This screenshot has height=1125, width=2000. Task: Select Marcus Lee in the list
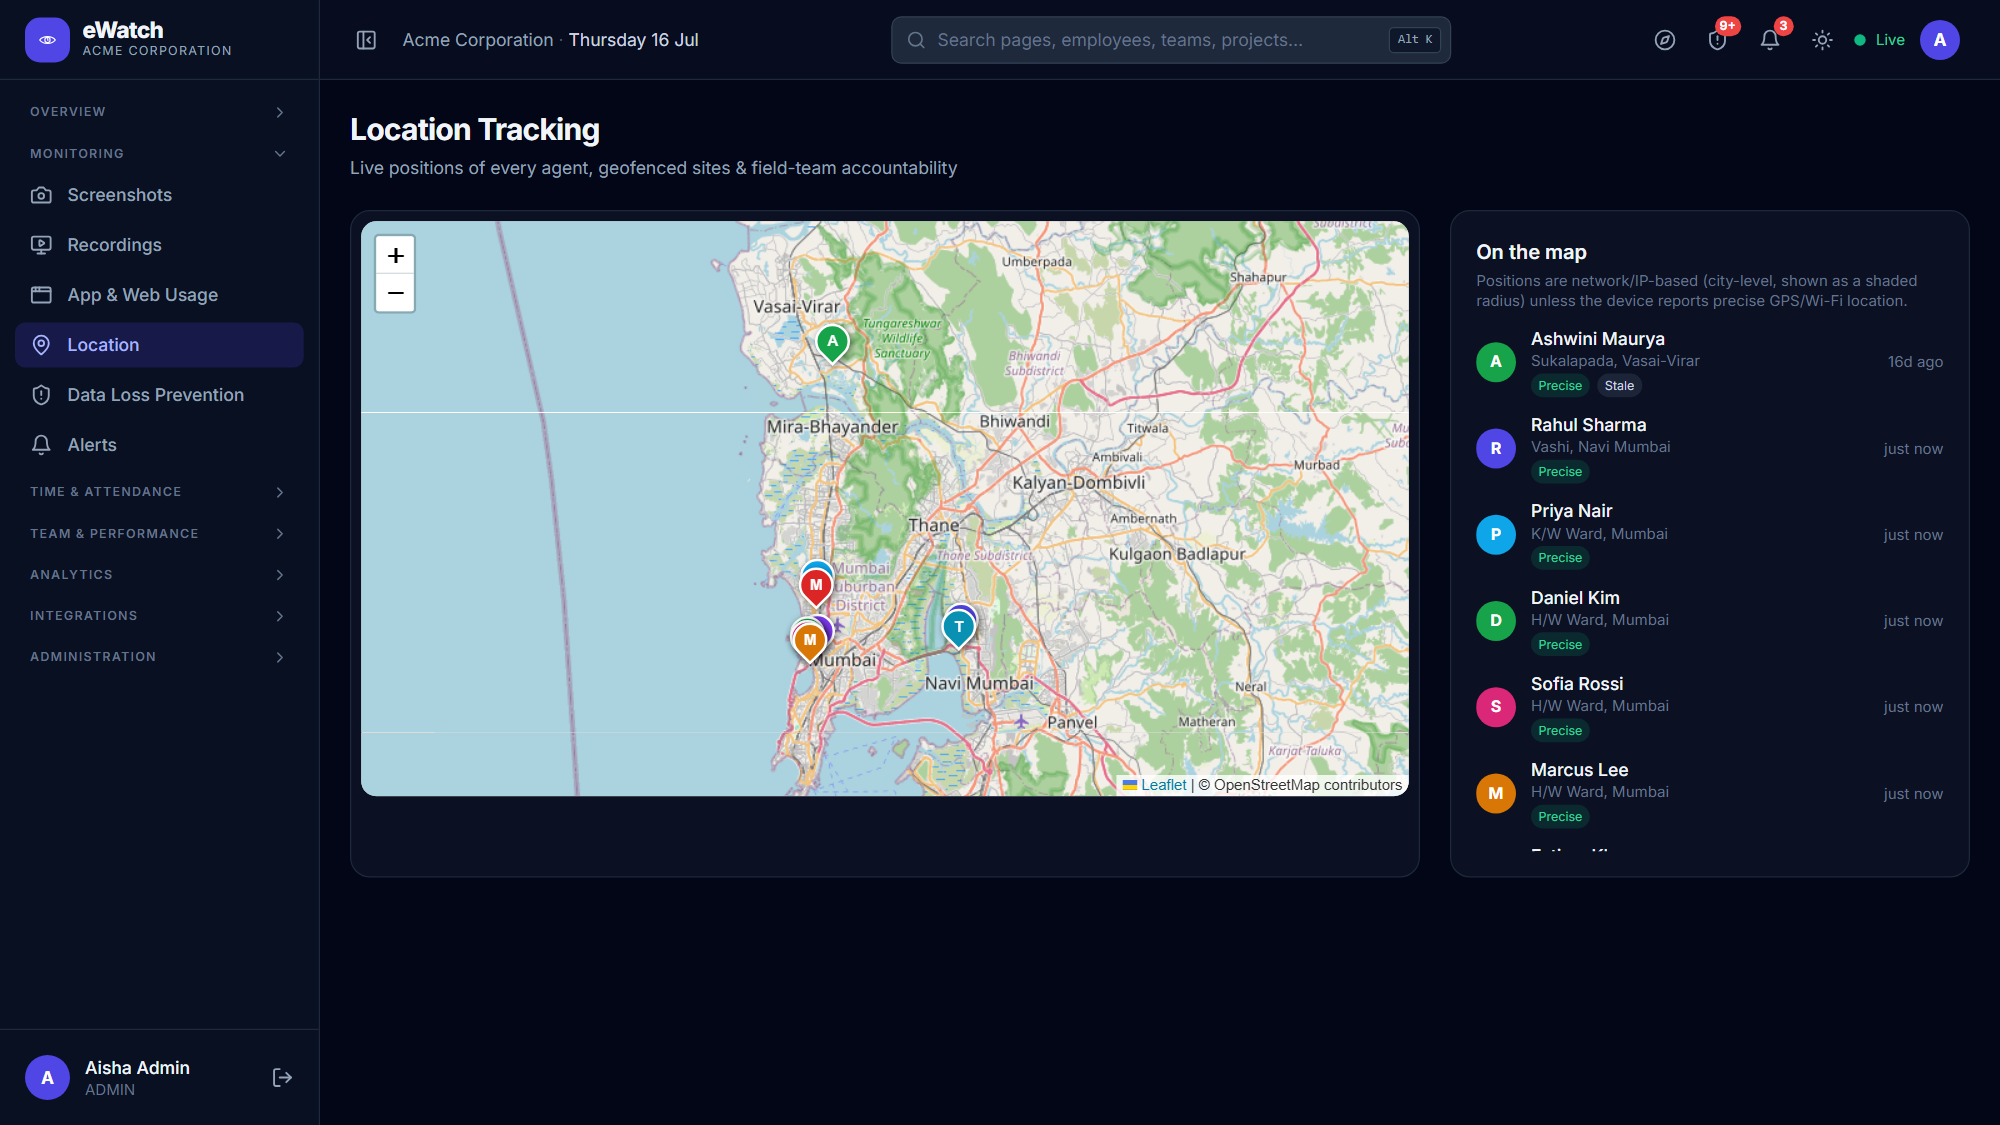pyautogui.click(x=1709, y=793)
